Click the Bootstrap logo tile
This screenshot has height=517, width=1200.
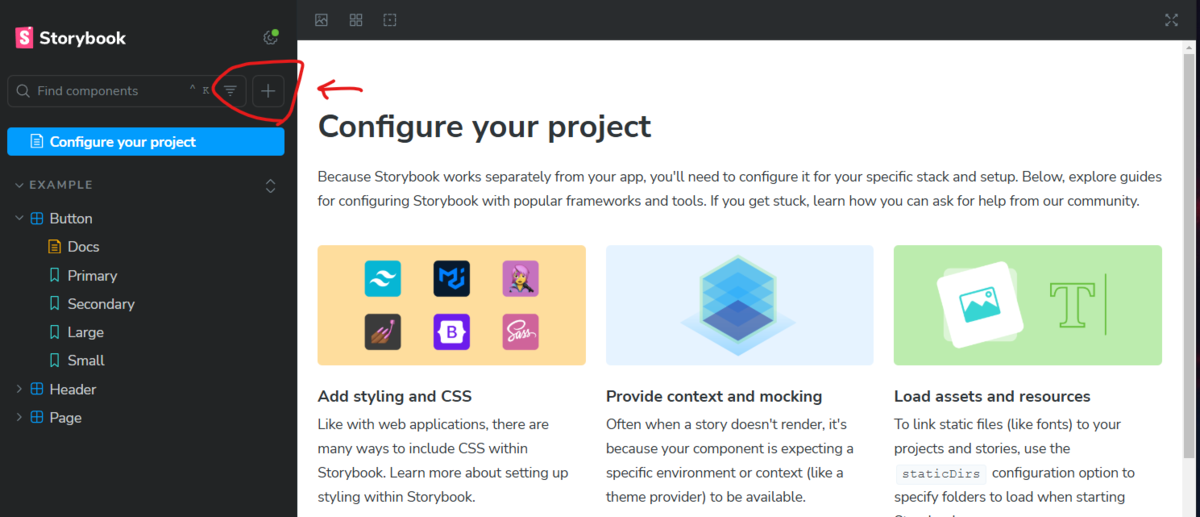pos(451,331)
